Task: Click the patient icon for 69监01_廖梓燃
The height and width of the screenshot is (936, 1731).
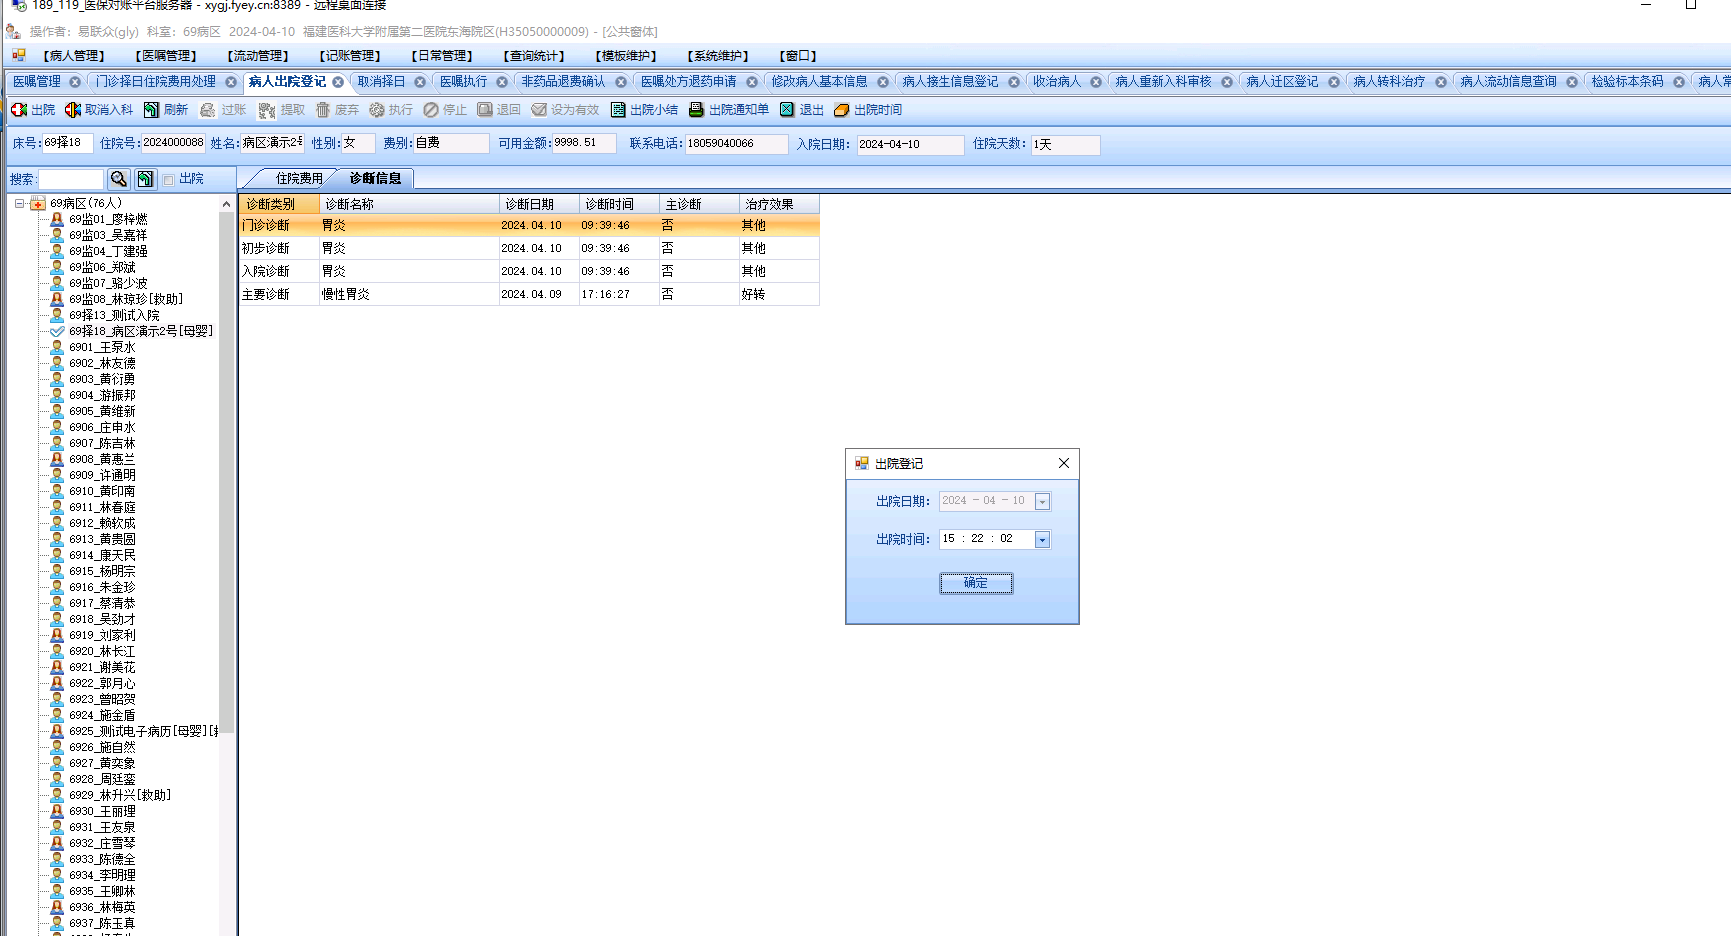Action: pos(57,219)
